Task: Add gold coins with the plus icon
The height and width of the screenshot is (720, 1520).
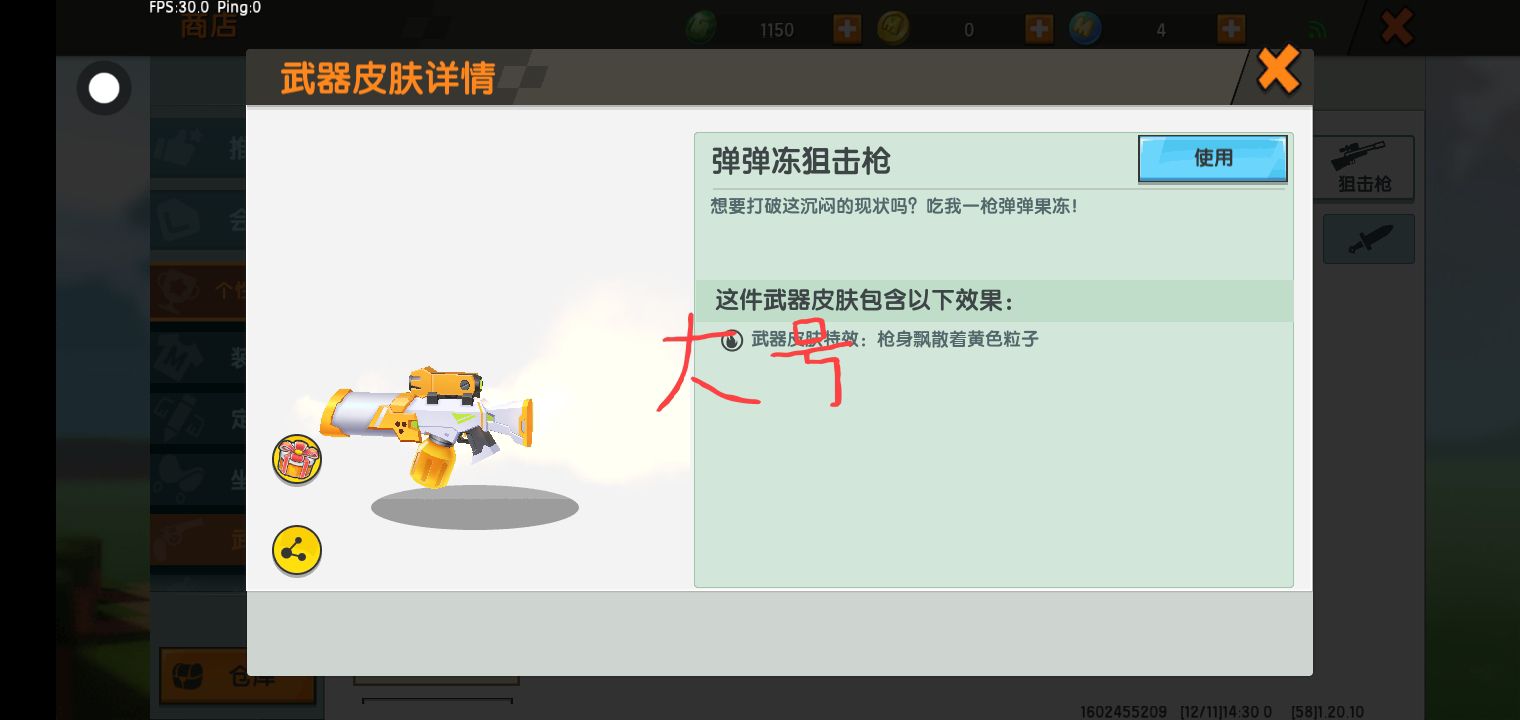Action: click(1038, 29)
